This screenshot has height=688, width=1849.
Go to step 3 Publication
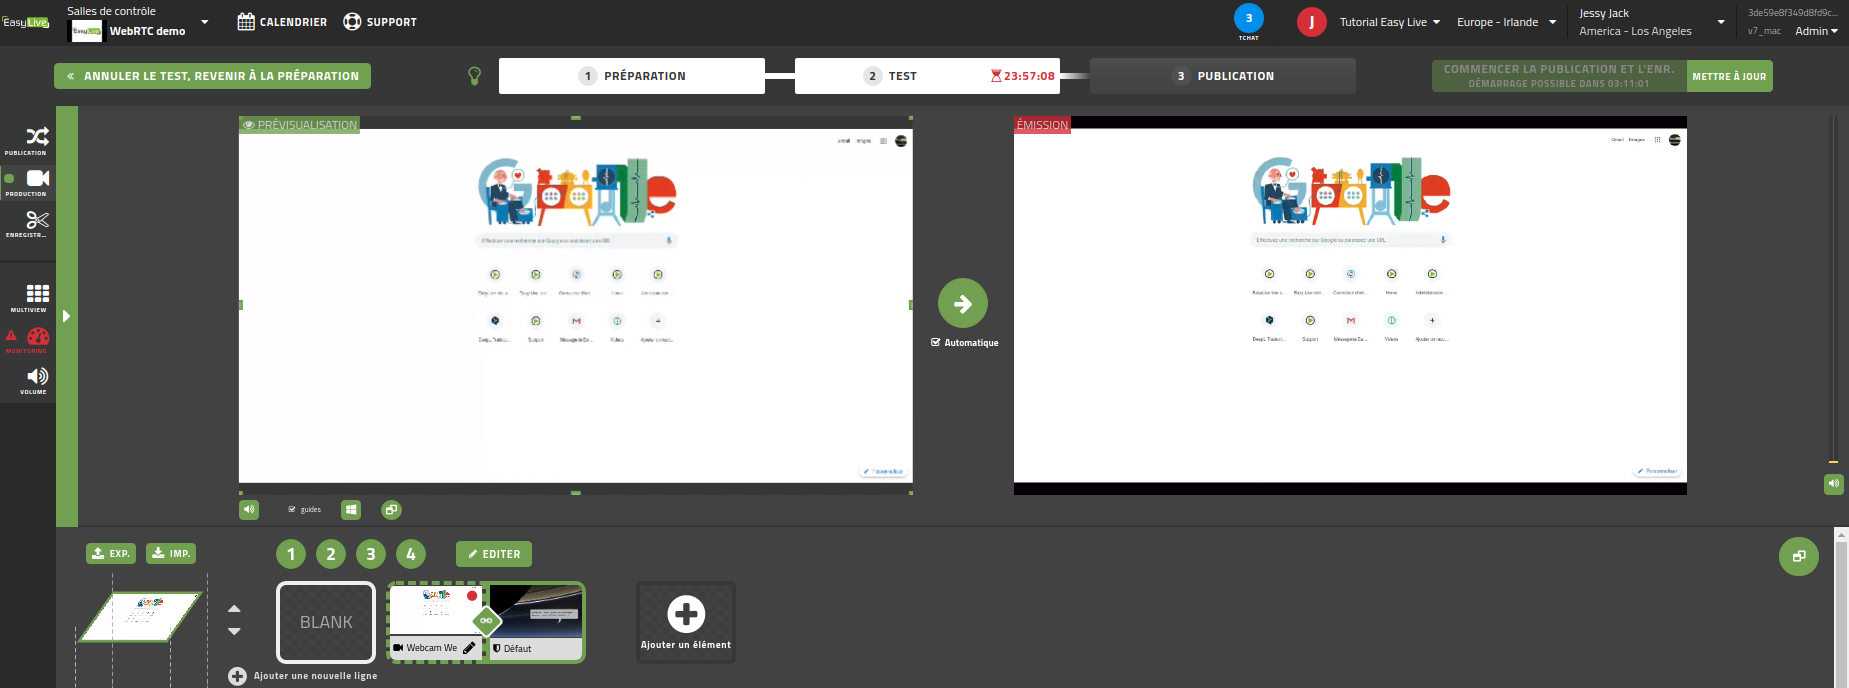pos(1223,76)
